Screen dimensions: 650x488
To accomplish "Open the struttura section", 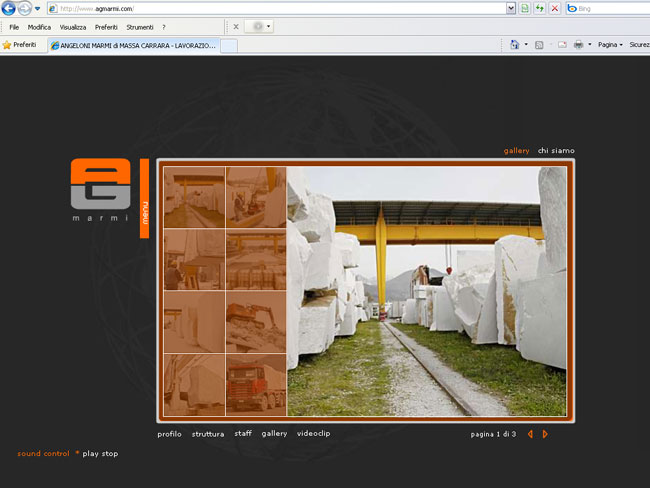I will 208,434.
